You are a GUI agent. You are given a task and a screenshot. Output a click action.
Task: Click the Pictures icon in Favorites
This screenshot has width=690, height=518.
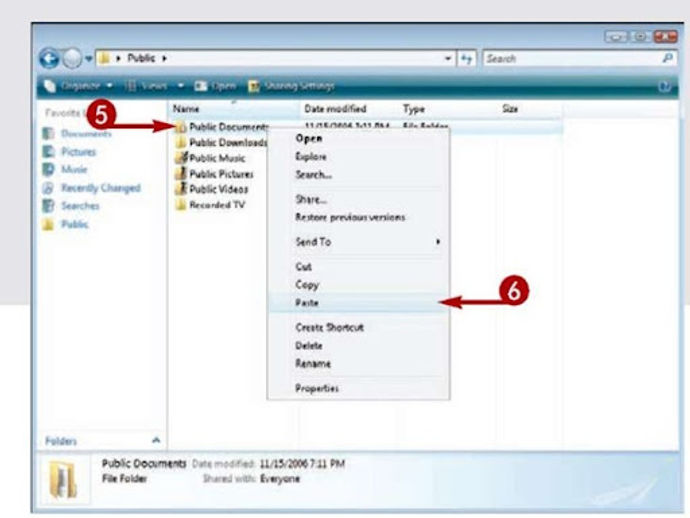pyautogui.click(x=48, y=152)
